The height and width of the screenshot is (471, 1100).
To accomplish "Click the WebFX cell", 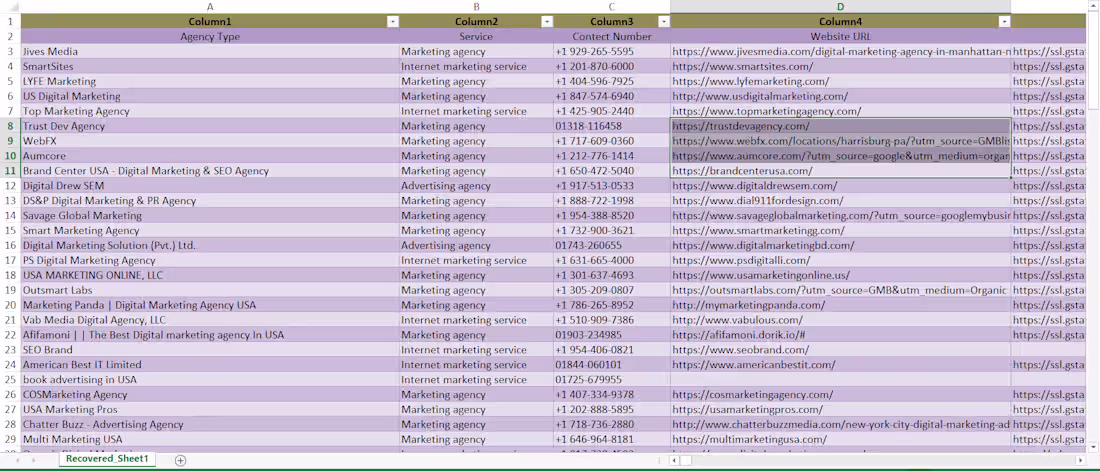I will [210, 141].
